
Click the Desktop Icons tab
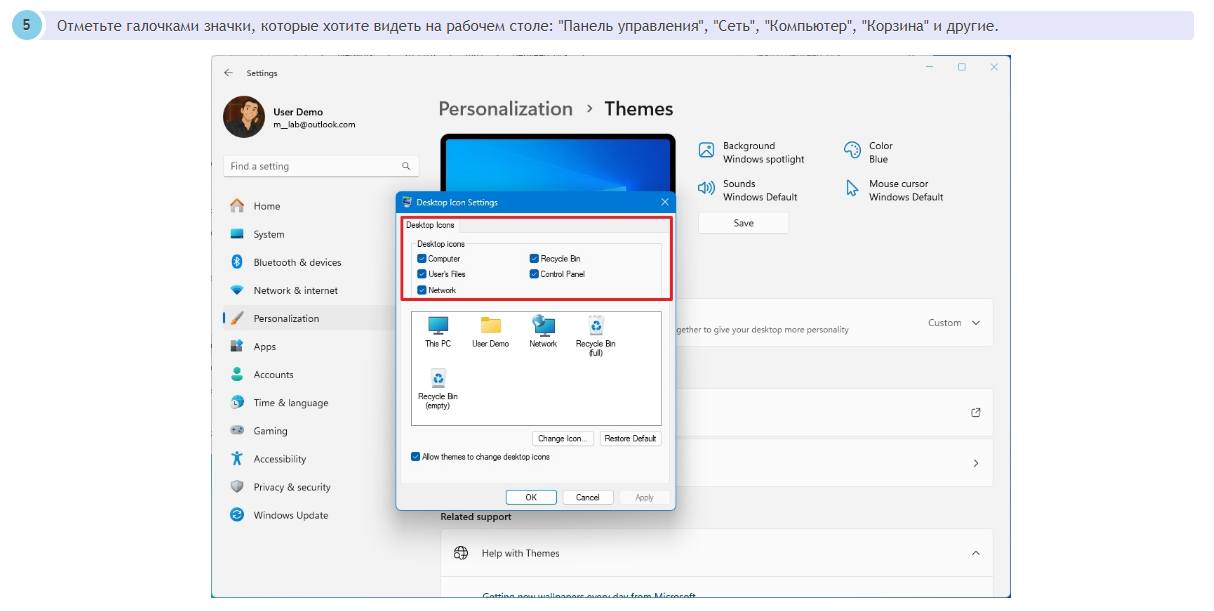tap(430, 225)
